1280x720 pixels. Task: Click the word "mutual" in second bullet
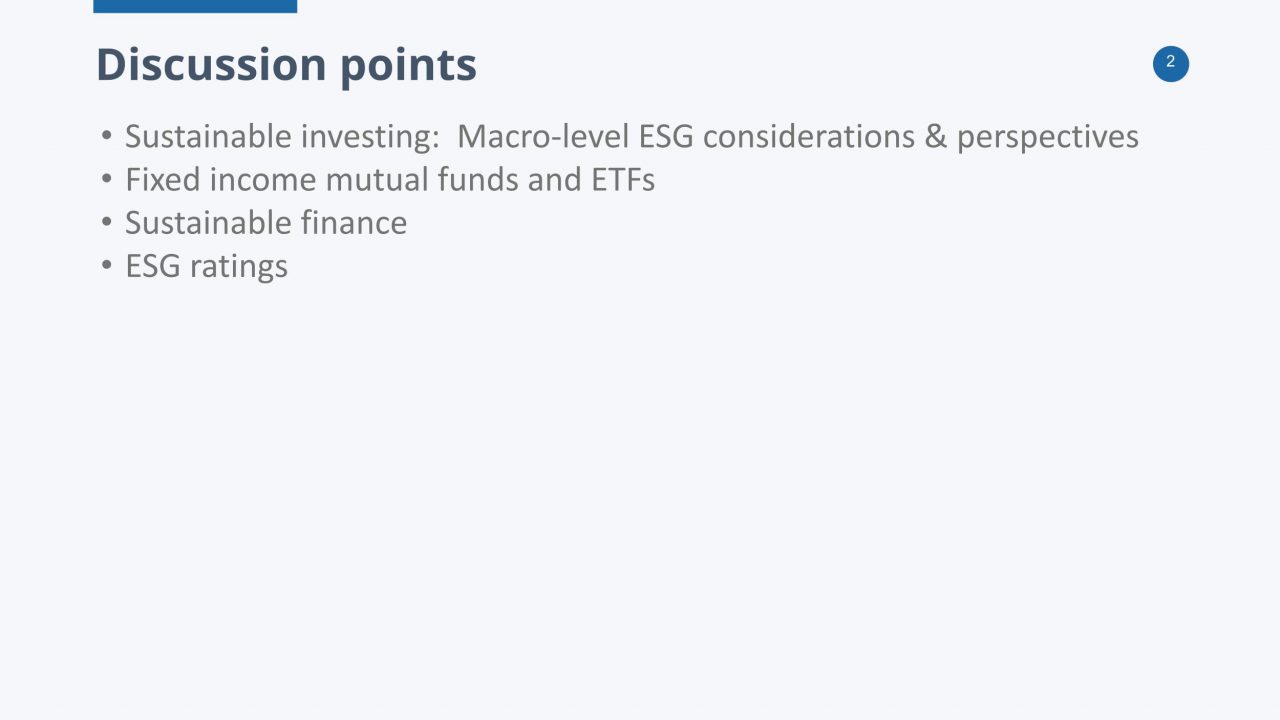point(376,180)
